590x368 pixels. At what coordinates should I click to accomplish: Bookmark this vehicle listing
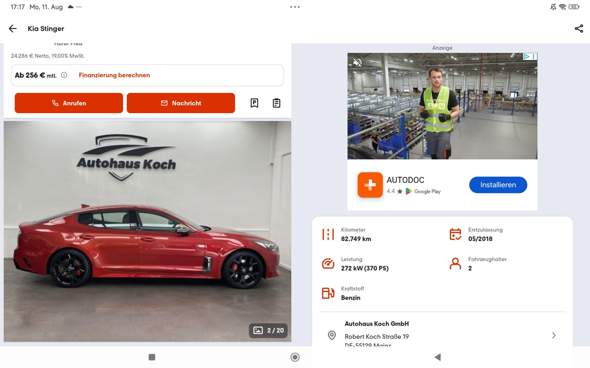point(254,103)
